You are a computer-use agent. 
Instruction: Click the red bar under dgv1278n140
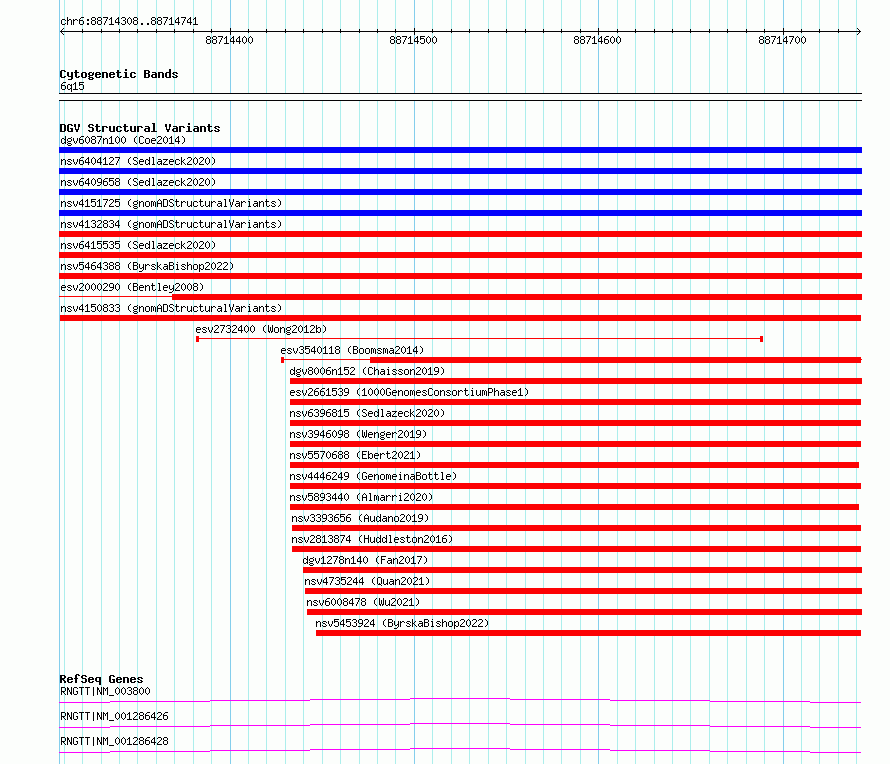coord(582,570)
